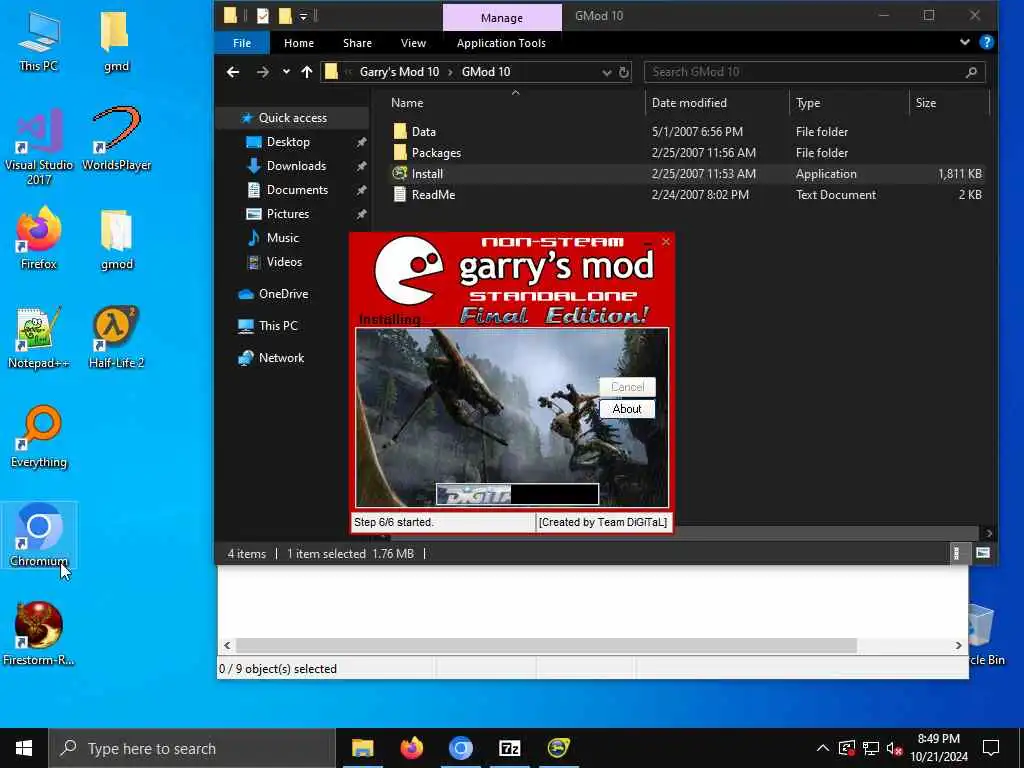Close the Garry's Mod installer window

665,242
